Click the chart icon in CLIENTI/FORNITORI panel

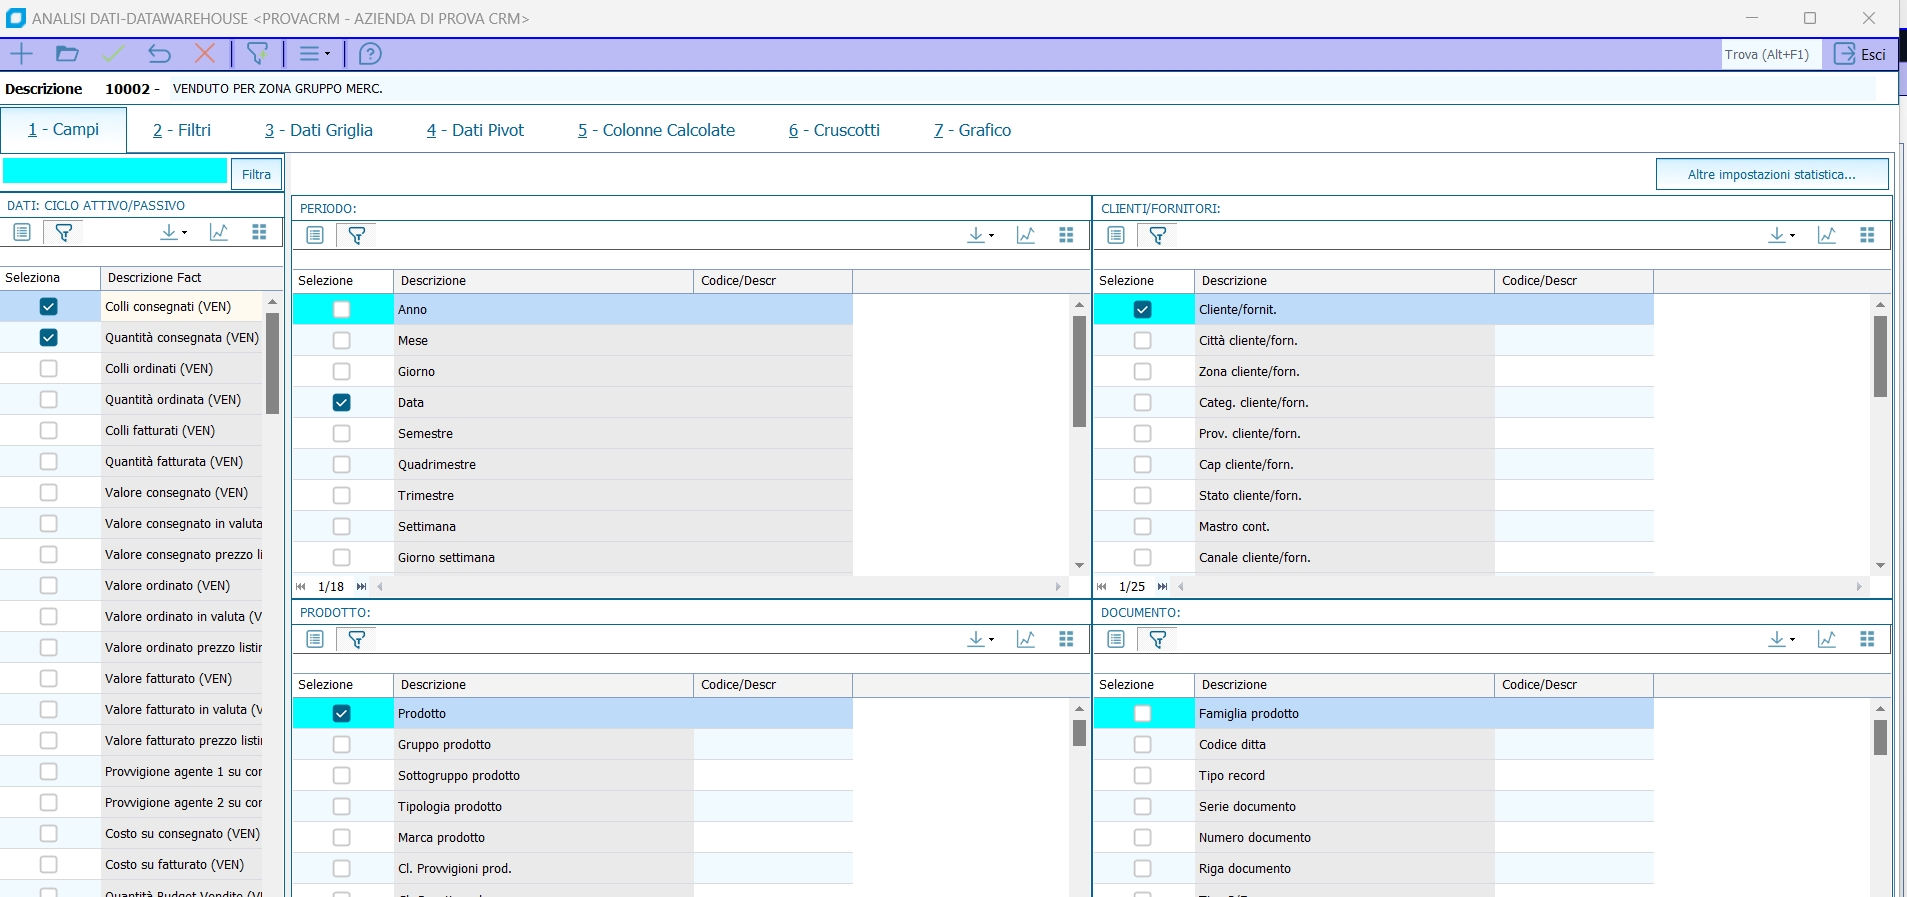pos(1827,235)
